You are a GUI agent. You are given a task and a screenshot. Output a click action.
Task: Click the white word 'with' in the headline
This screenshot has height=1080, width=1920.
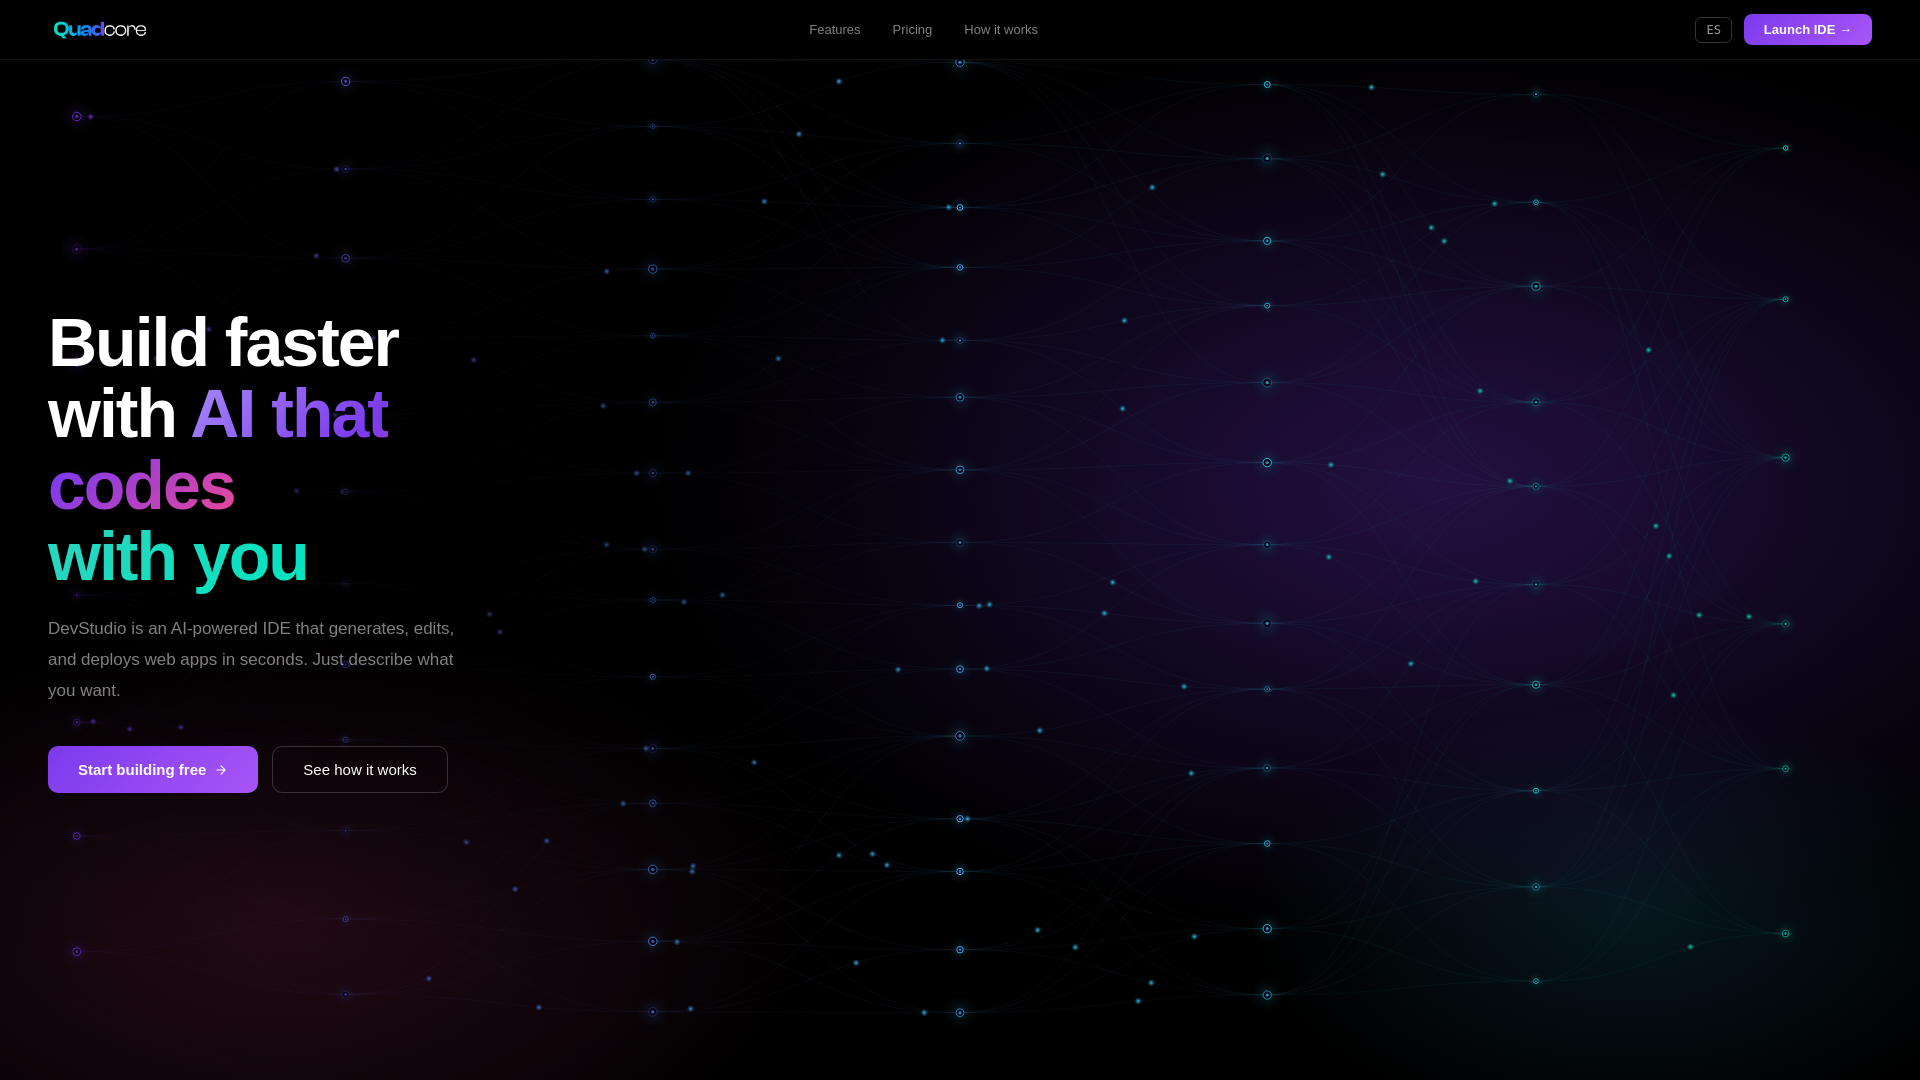[x=112, y=414]
